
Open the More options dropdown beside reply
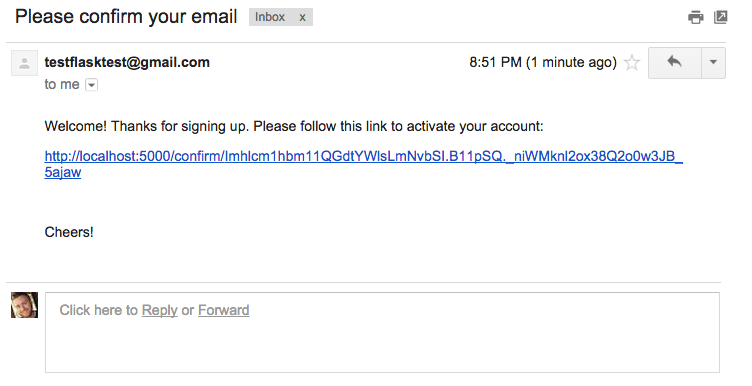[713, 62]
